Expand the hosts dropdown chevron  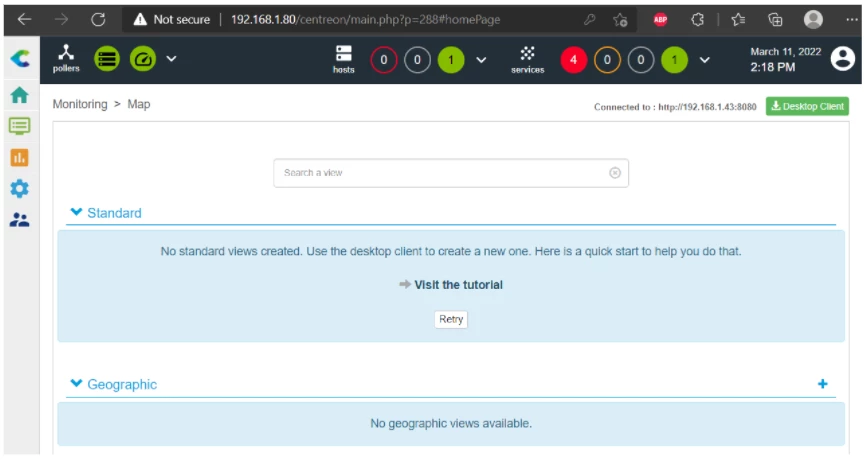(x=481, y=60)
